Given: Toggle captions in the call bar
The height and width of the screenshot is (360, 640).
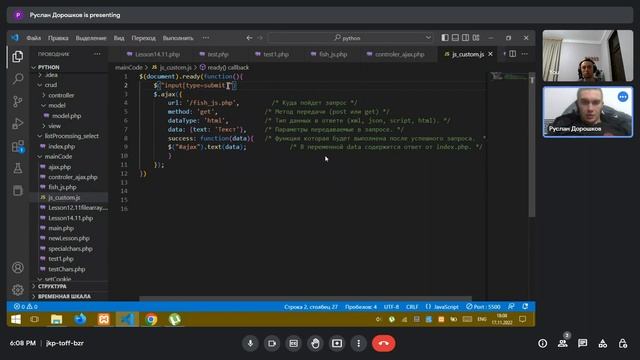Looking at the screenshot, I should 293,343.
